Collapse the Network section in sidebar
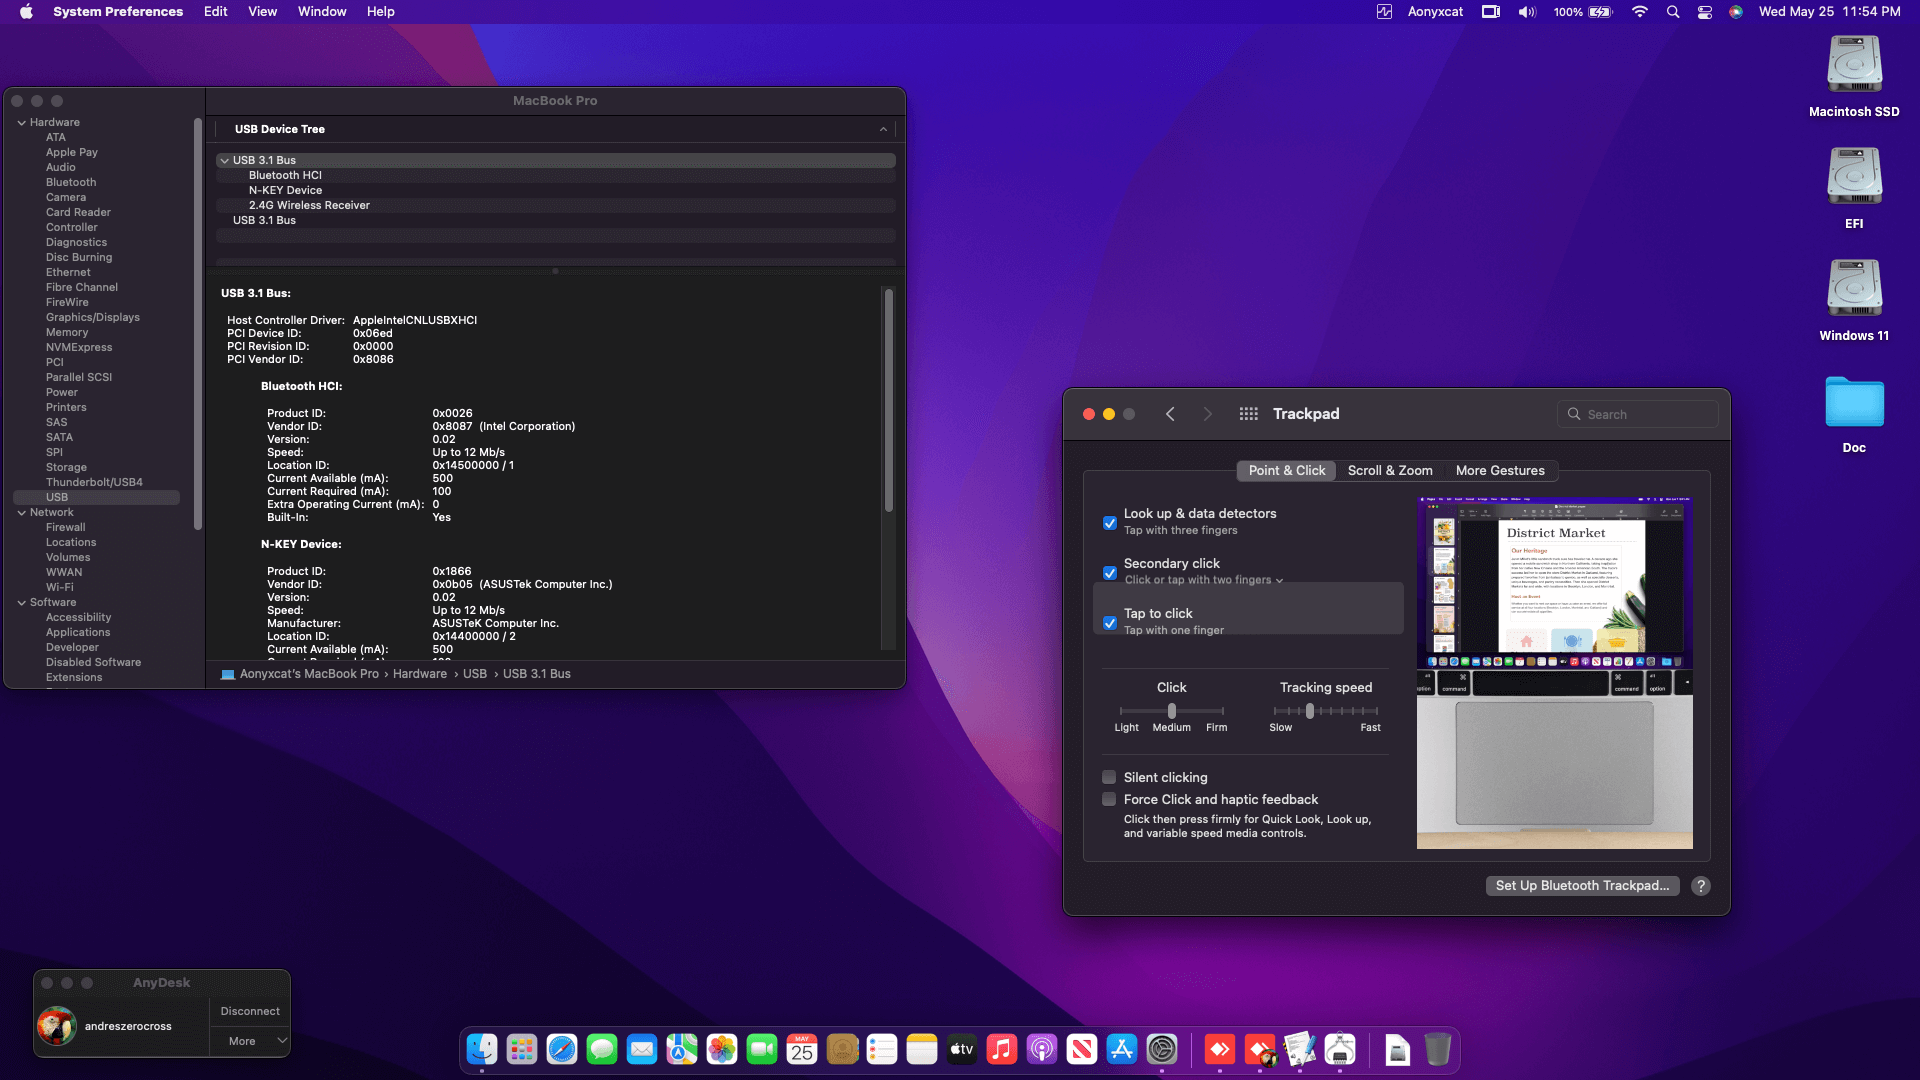The width and height of the screenshot is (1920, 1080). [21, 513]
